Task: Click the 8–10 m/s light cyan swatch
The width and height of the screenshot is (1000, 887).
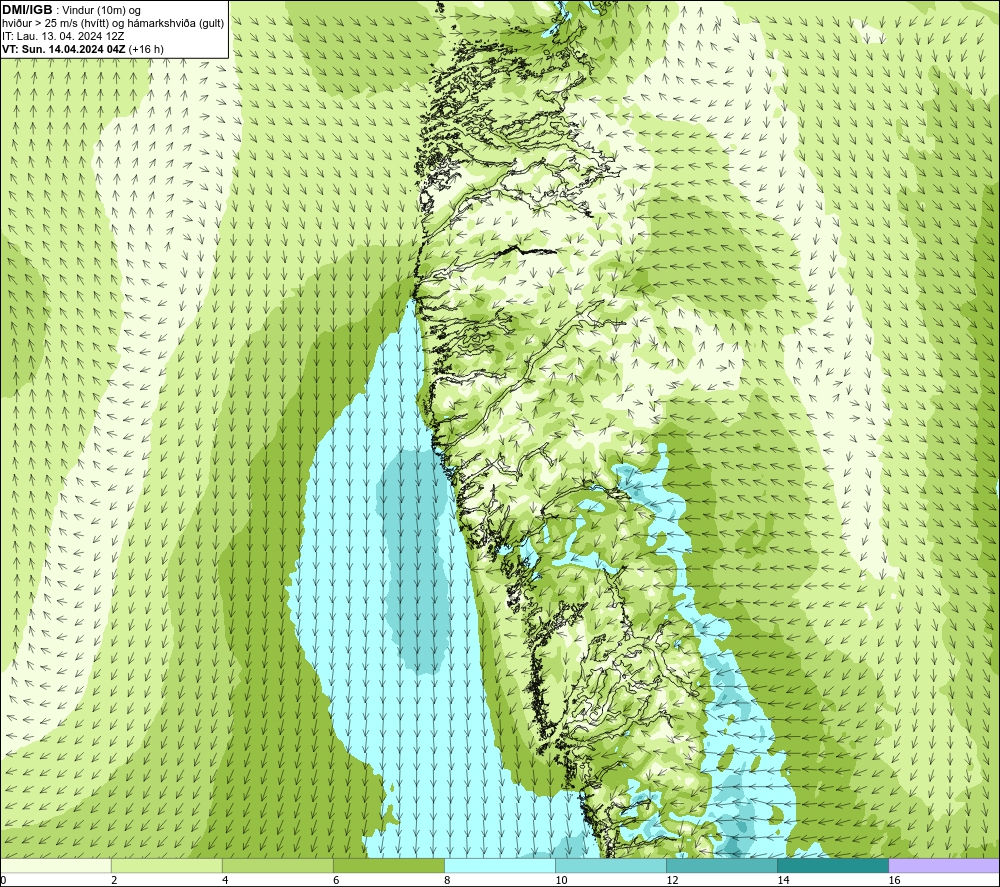Action: (x=500, y=865)
